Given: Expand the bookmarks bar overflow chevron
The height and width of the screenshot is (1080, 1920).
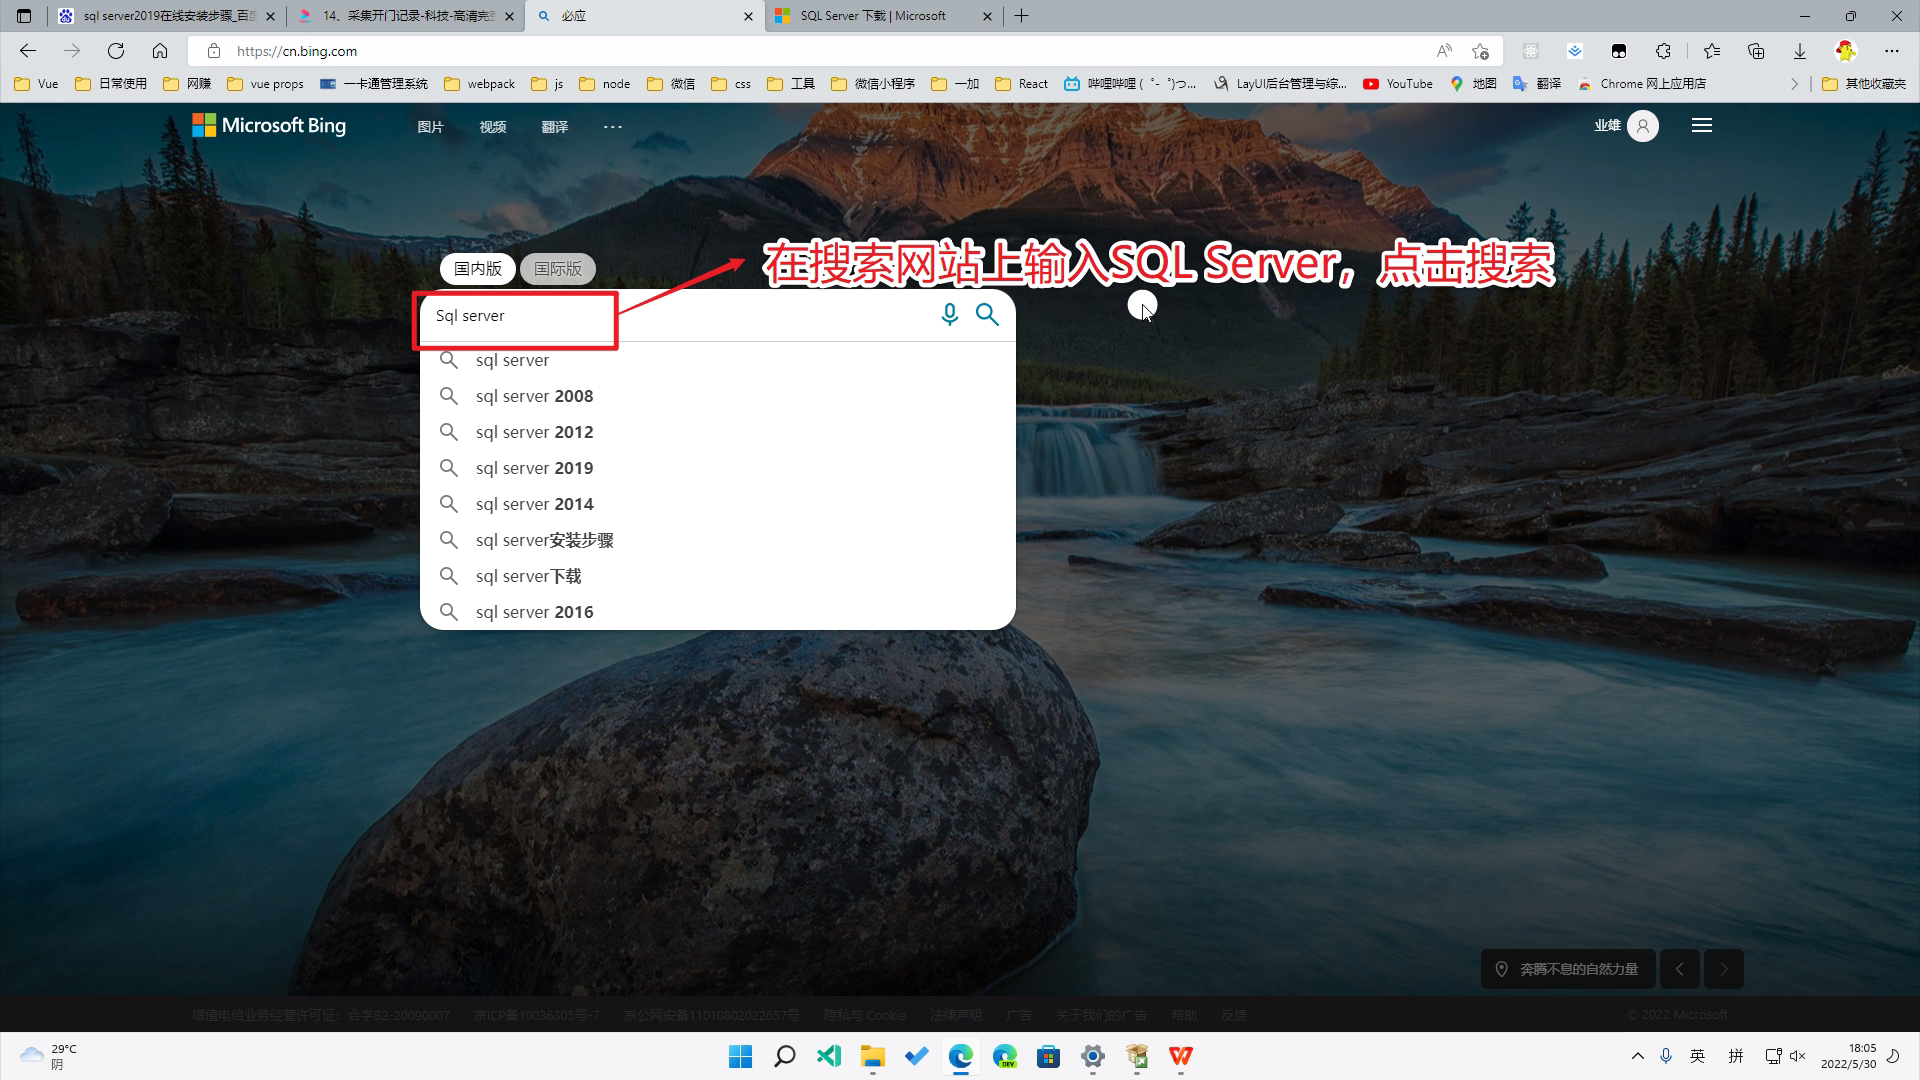Looking at the screenshot, I should point(1794,84).
